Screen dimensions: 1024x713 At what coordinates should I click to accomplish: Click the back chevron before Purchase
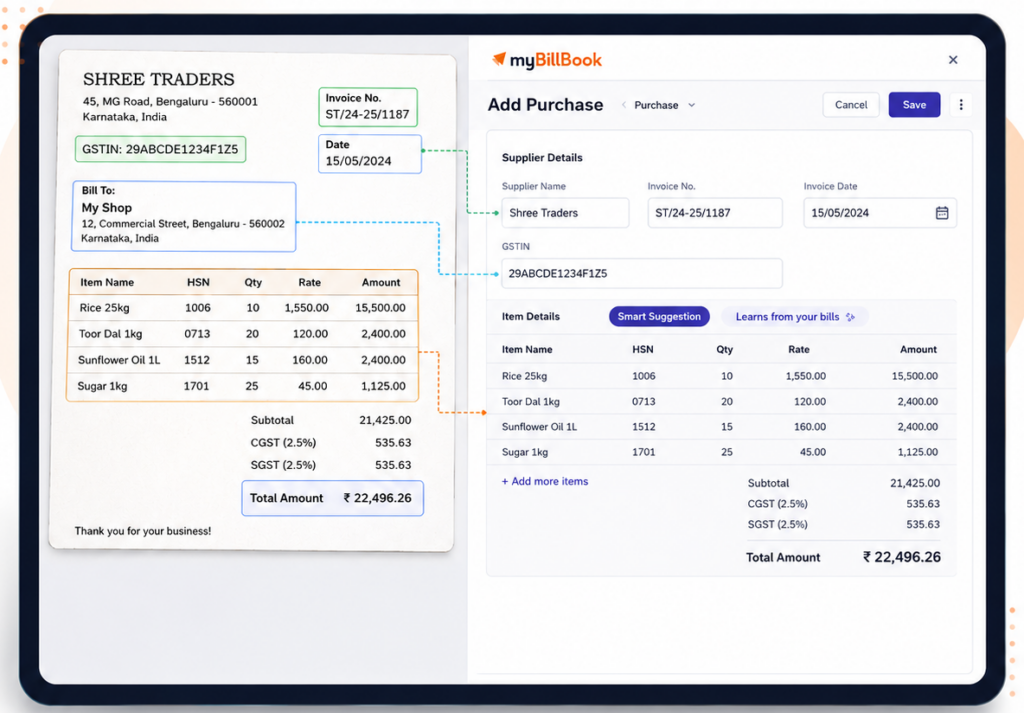click(x=624, y=105)
